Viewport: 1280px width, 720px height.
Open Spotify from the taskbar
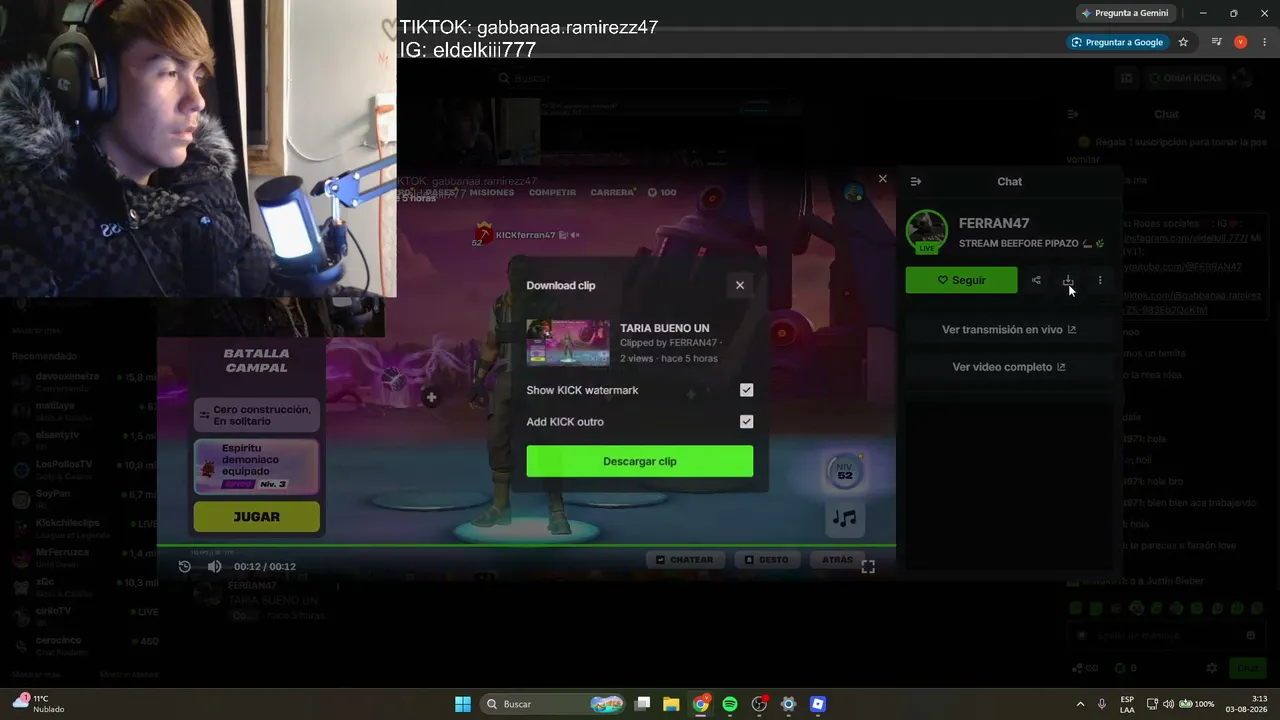[730, 704]
